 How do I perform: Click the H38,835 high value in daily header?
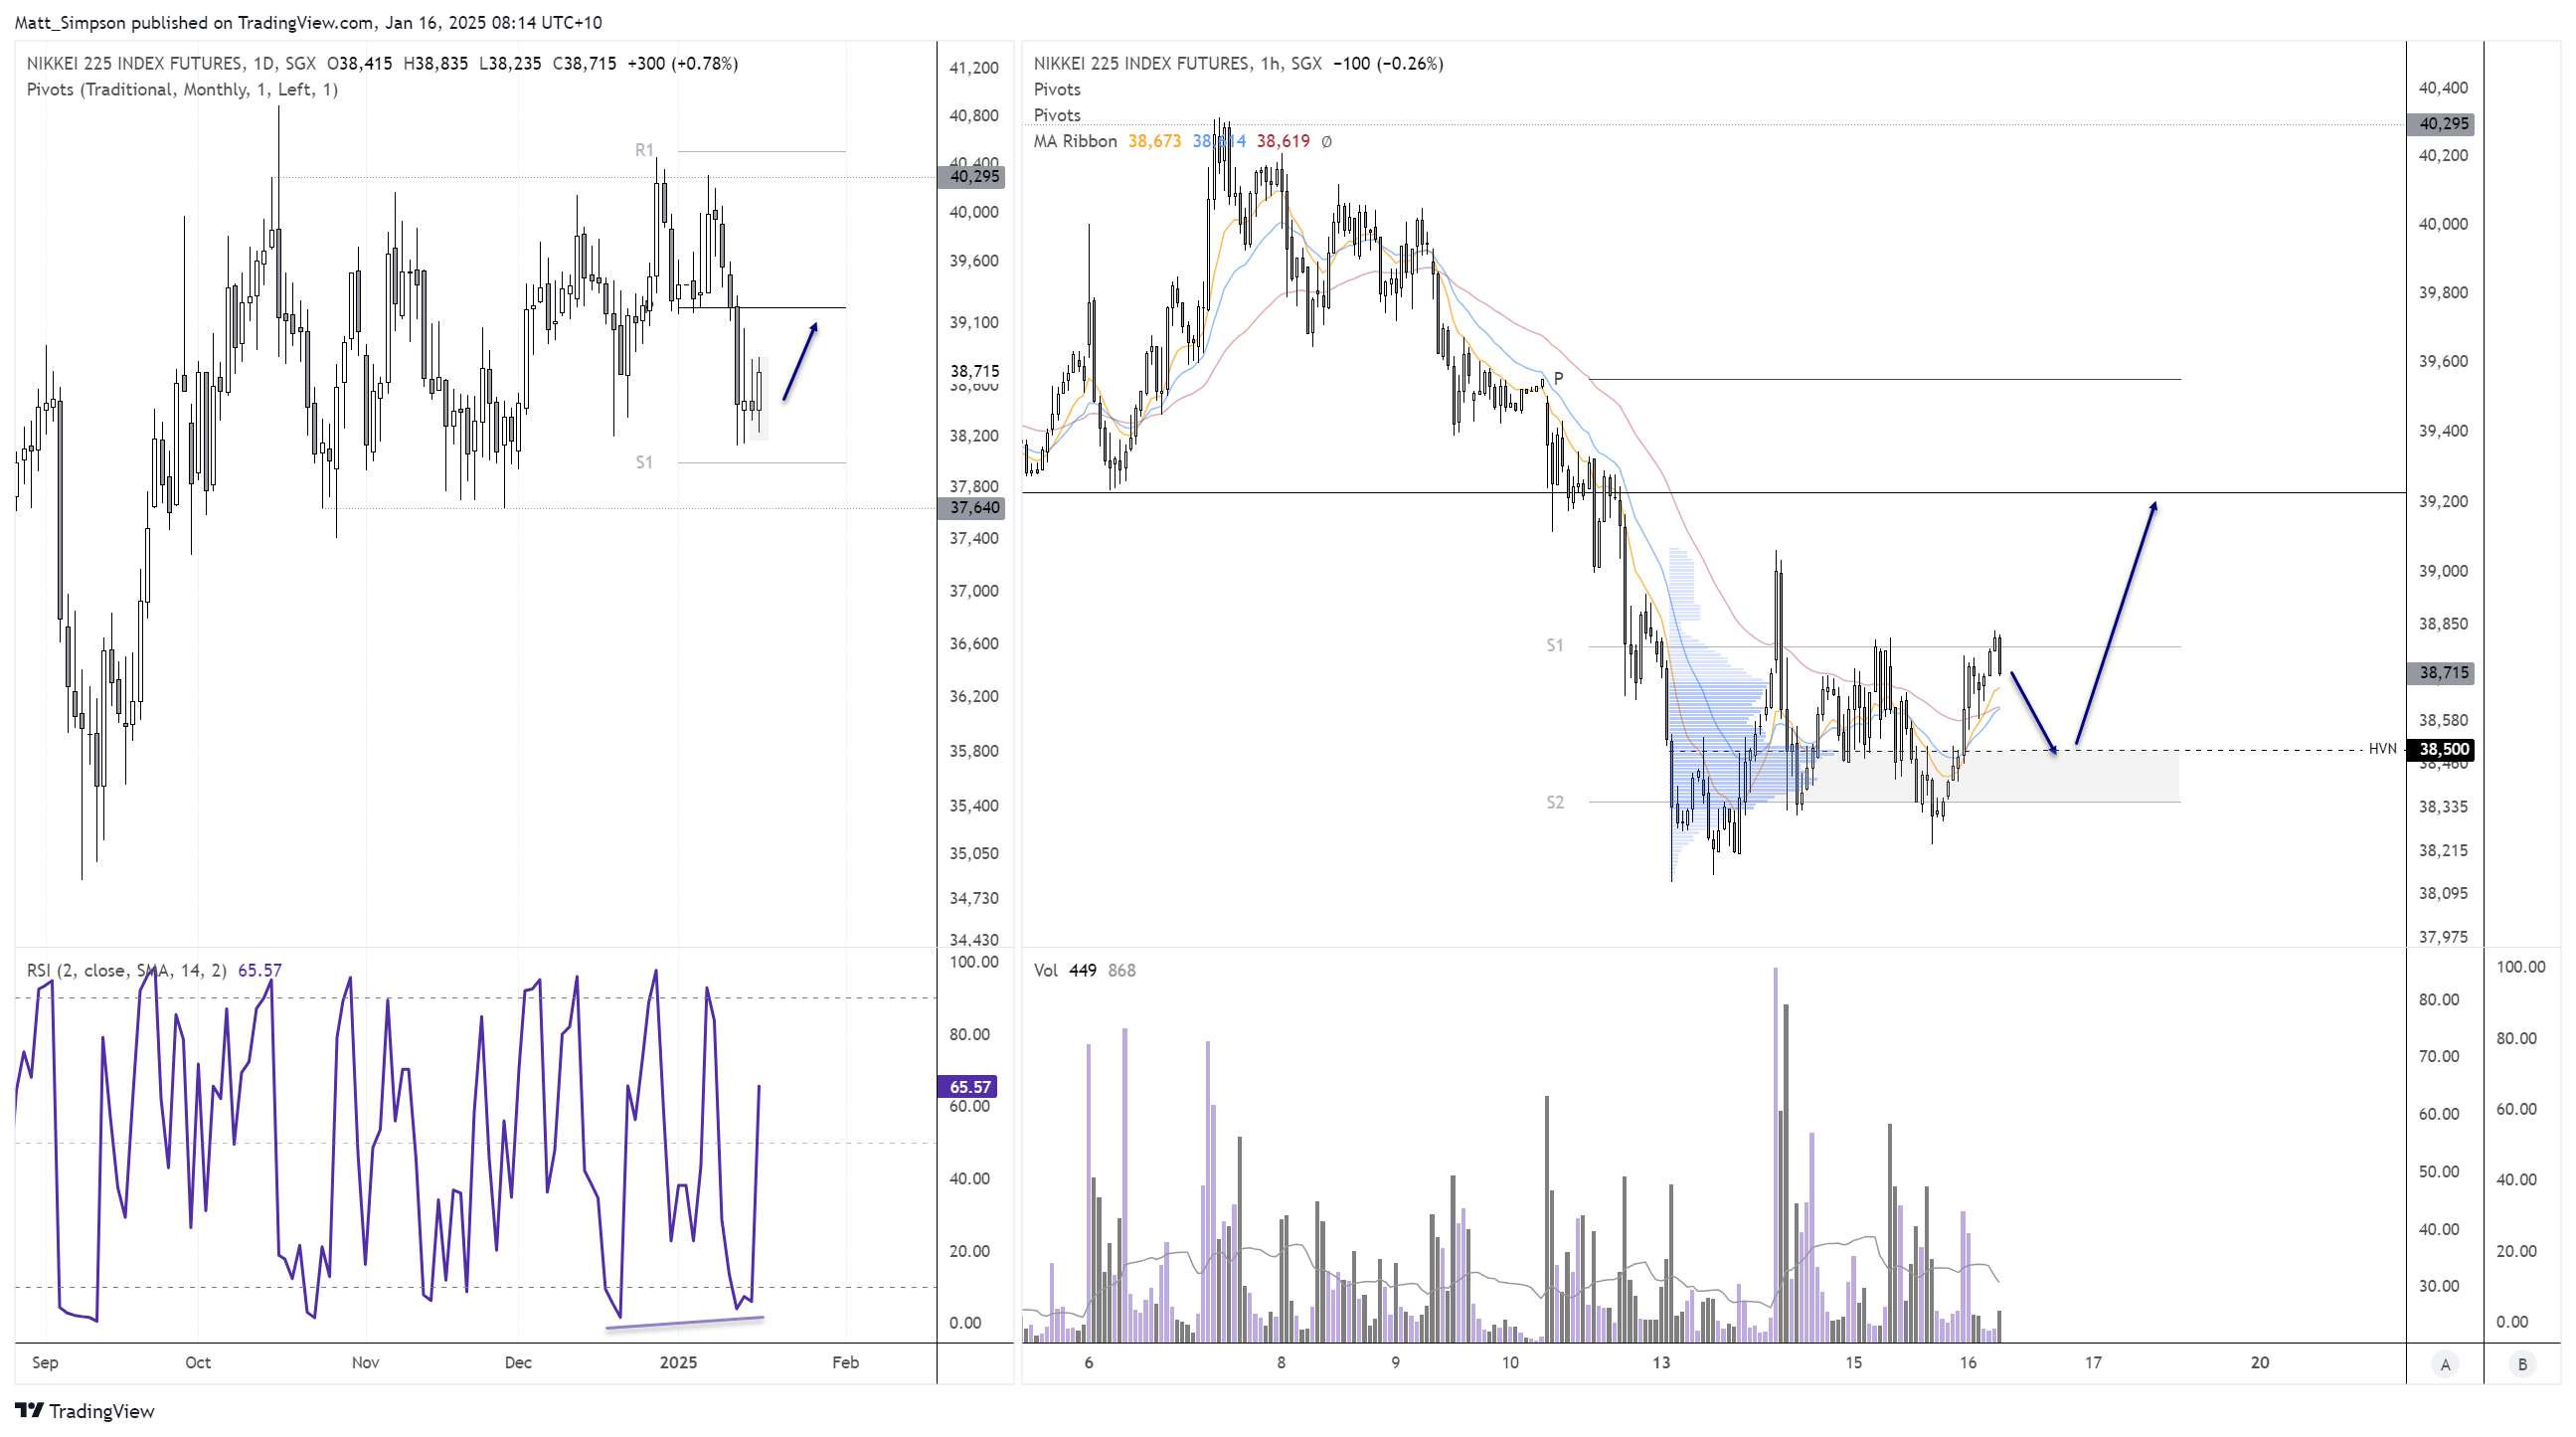(435, 63)
